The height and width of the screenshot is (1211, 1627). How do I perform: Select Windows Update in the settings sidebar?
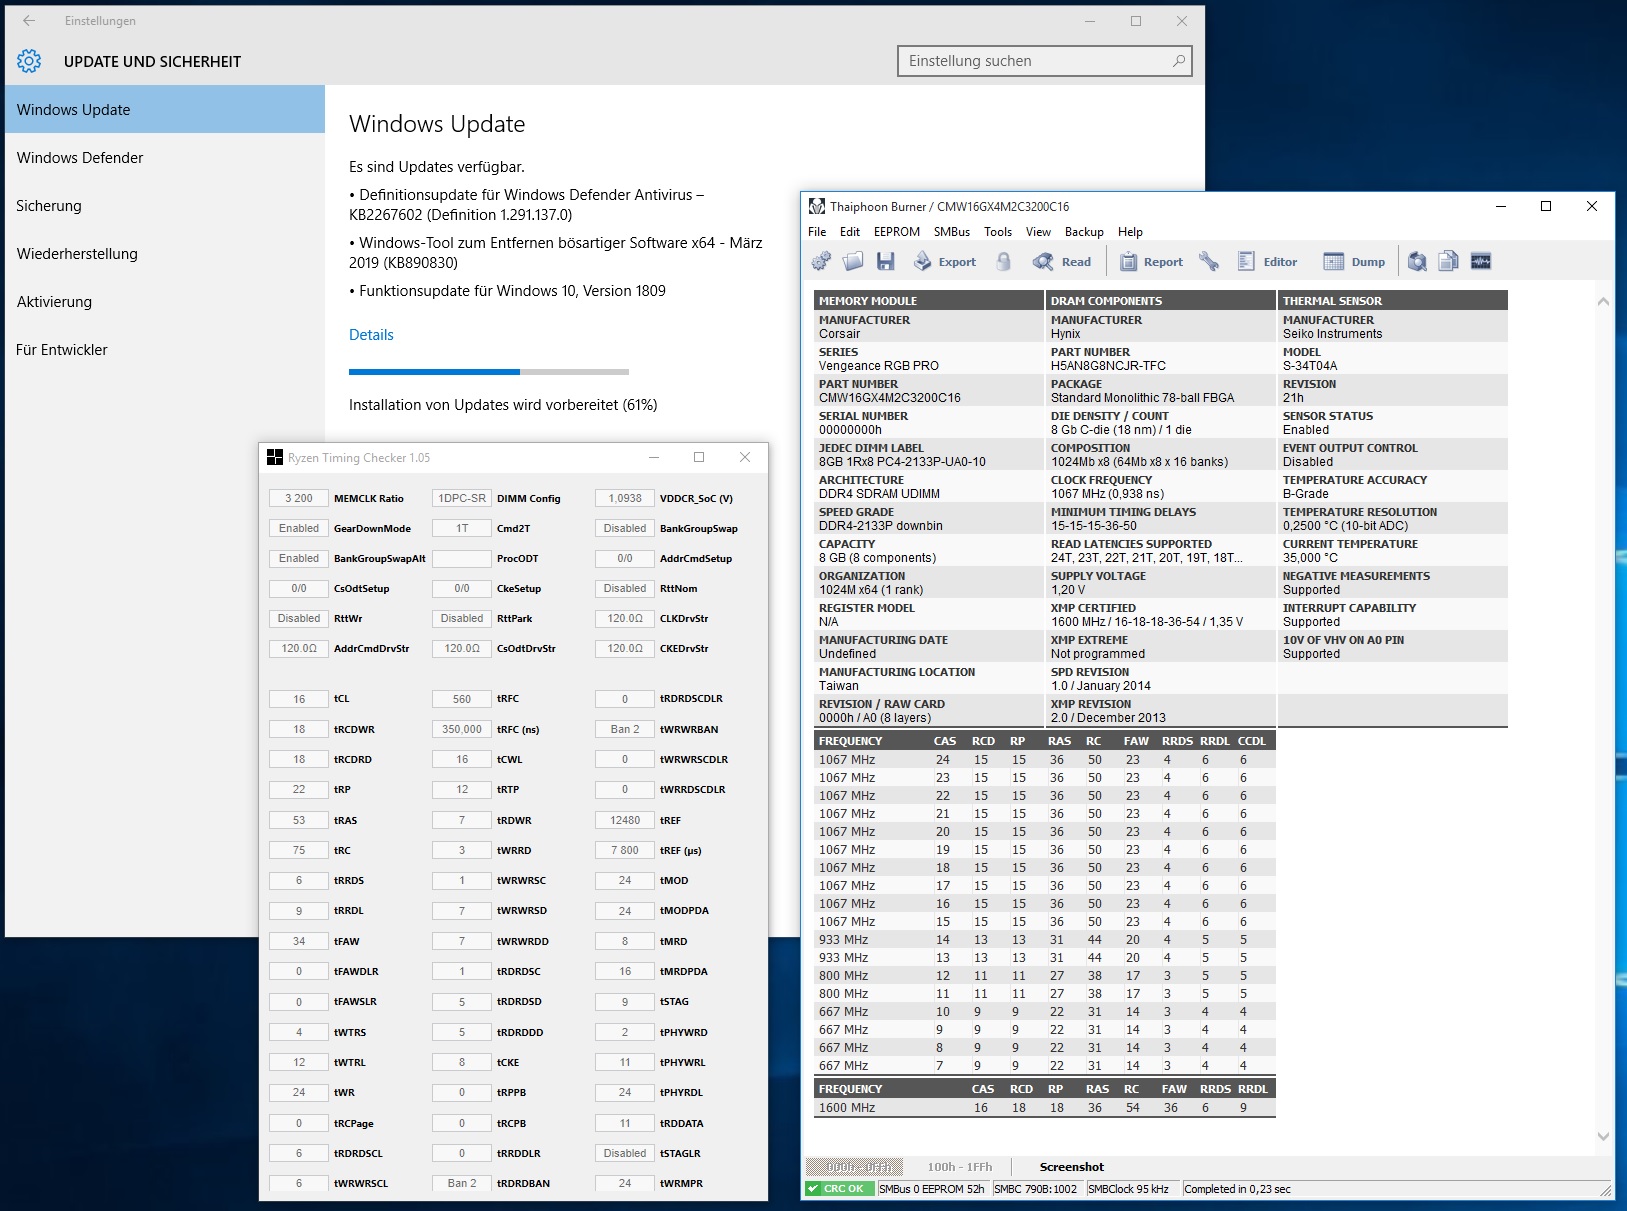point(165,109)
